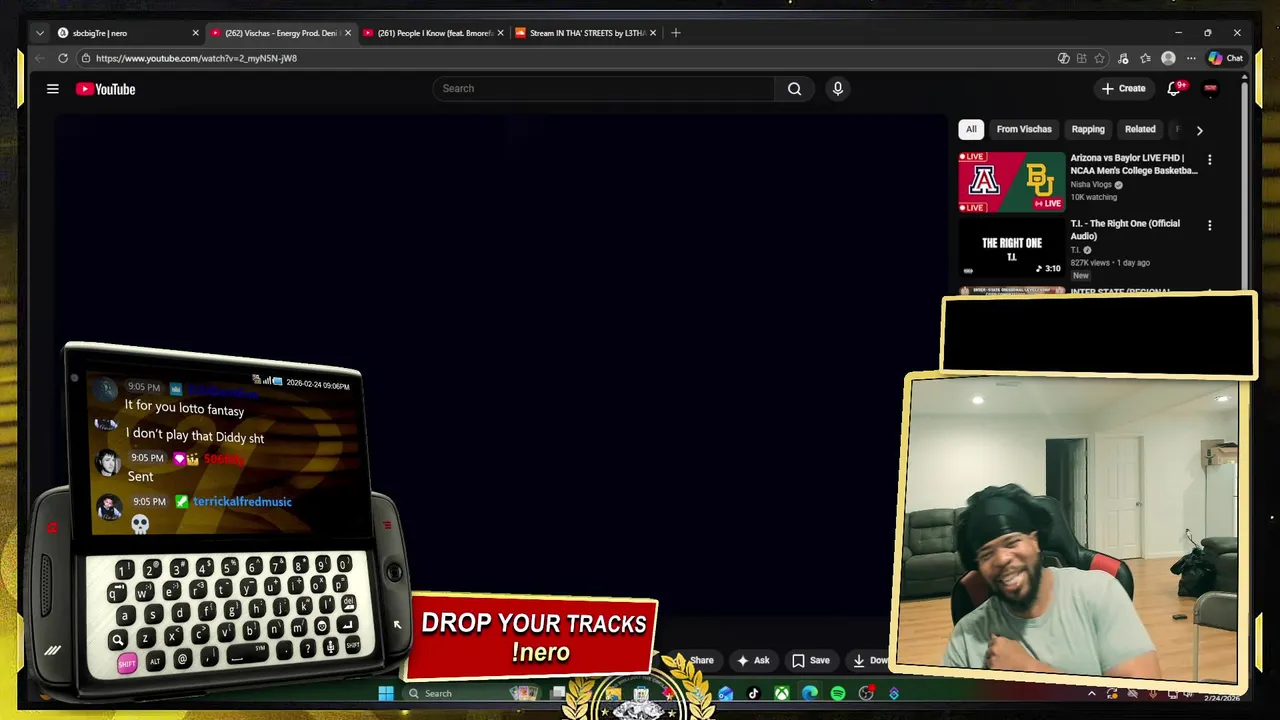Screen dimensions: 1280x720
Task: Switch to Stream IN THA' STREETS tab
Action: coord(585,33)
